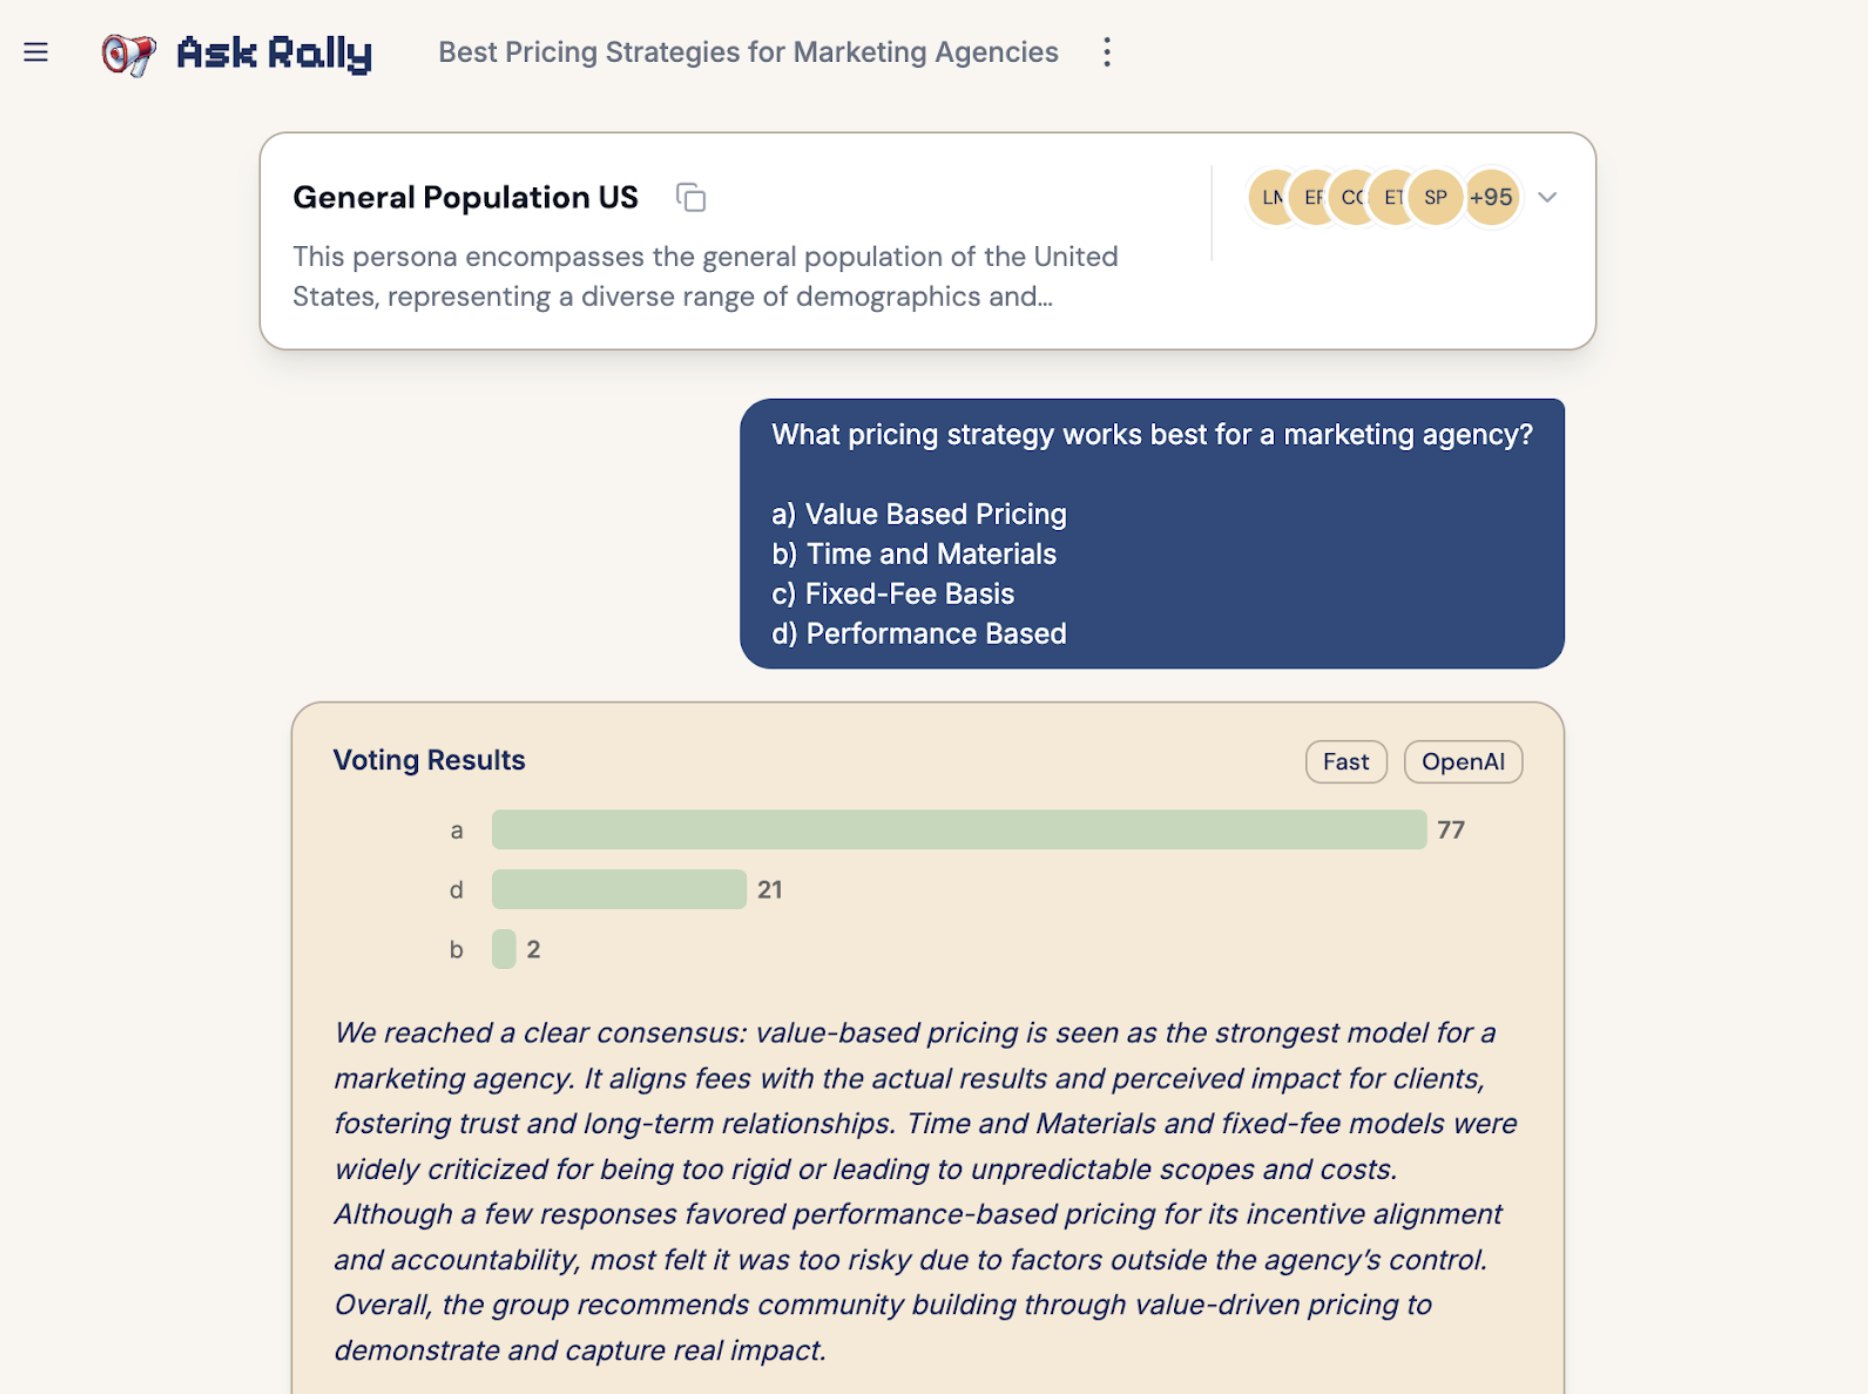This screenshot has width=1868, height=1394.
Task: Click the option d voting bar
Action: click(x=619, y=889)
